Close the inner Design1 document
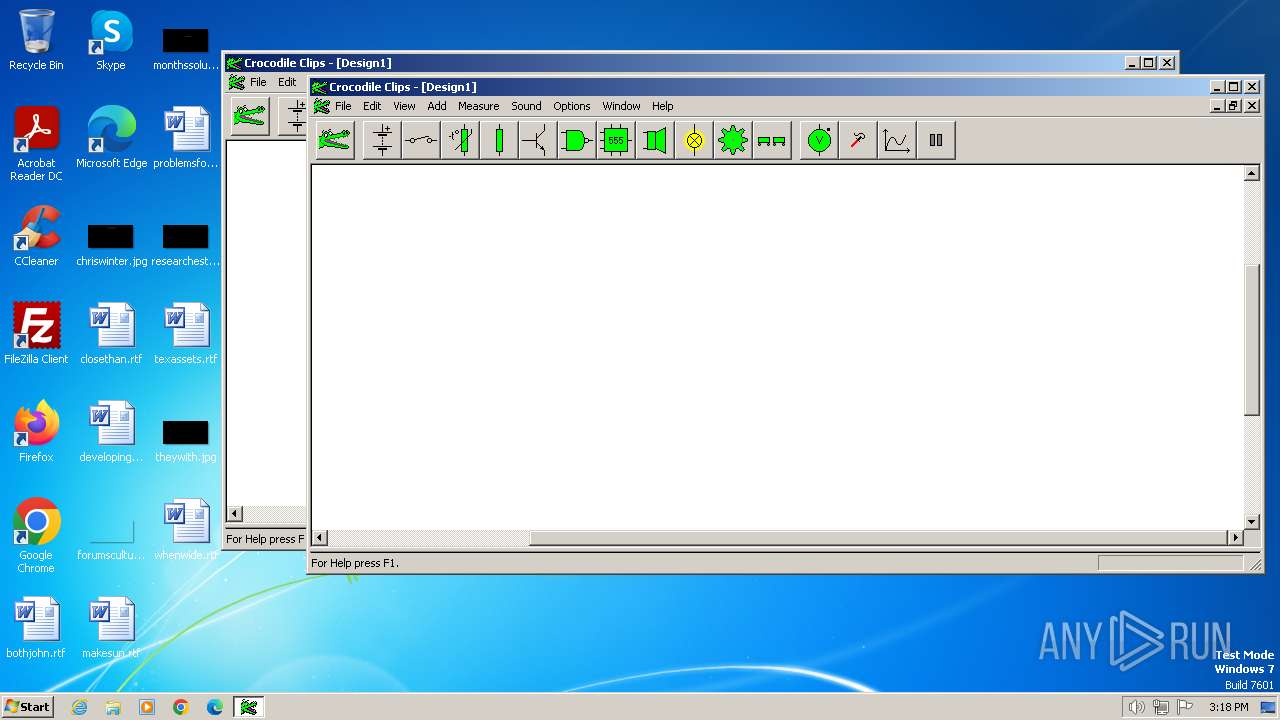Image resolution: width=1280 pixels, height=720 pixels. [1251, 106]
